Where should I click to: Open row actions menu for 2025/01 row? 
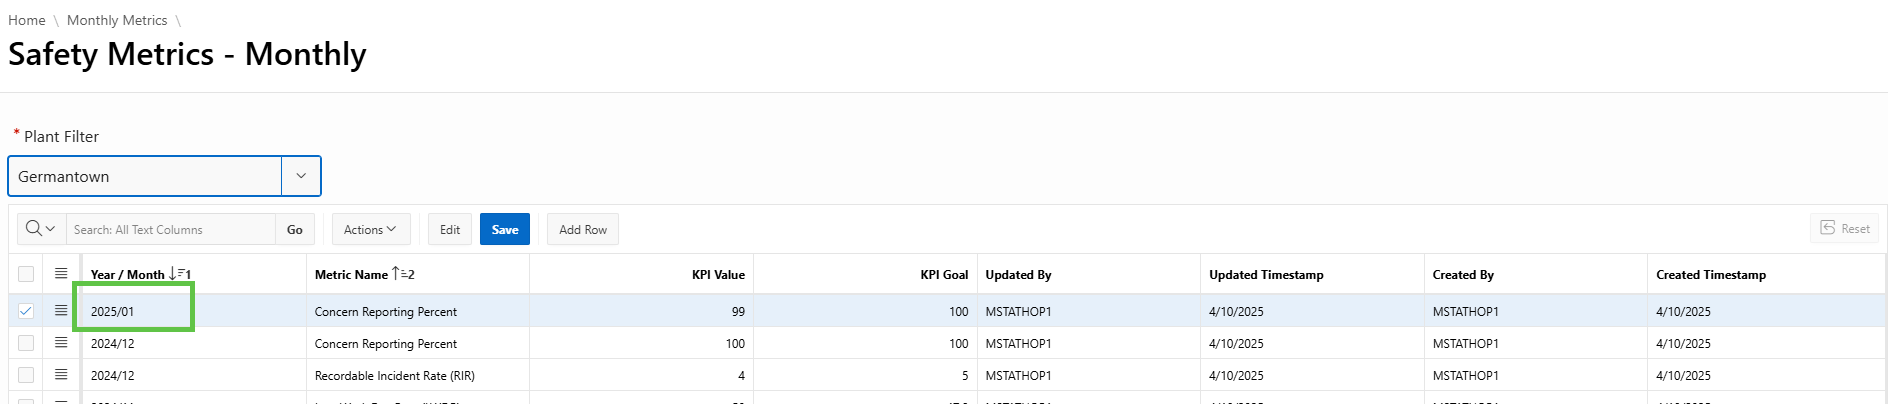(x=61, y=311)
